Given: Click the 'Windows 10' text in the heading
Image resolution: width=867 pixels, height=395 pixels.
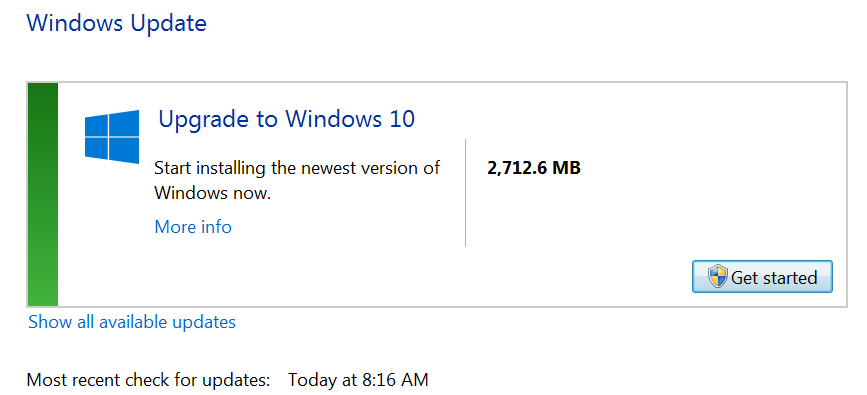Looking at the screenshot, I should [x=350, y=118].
